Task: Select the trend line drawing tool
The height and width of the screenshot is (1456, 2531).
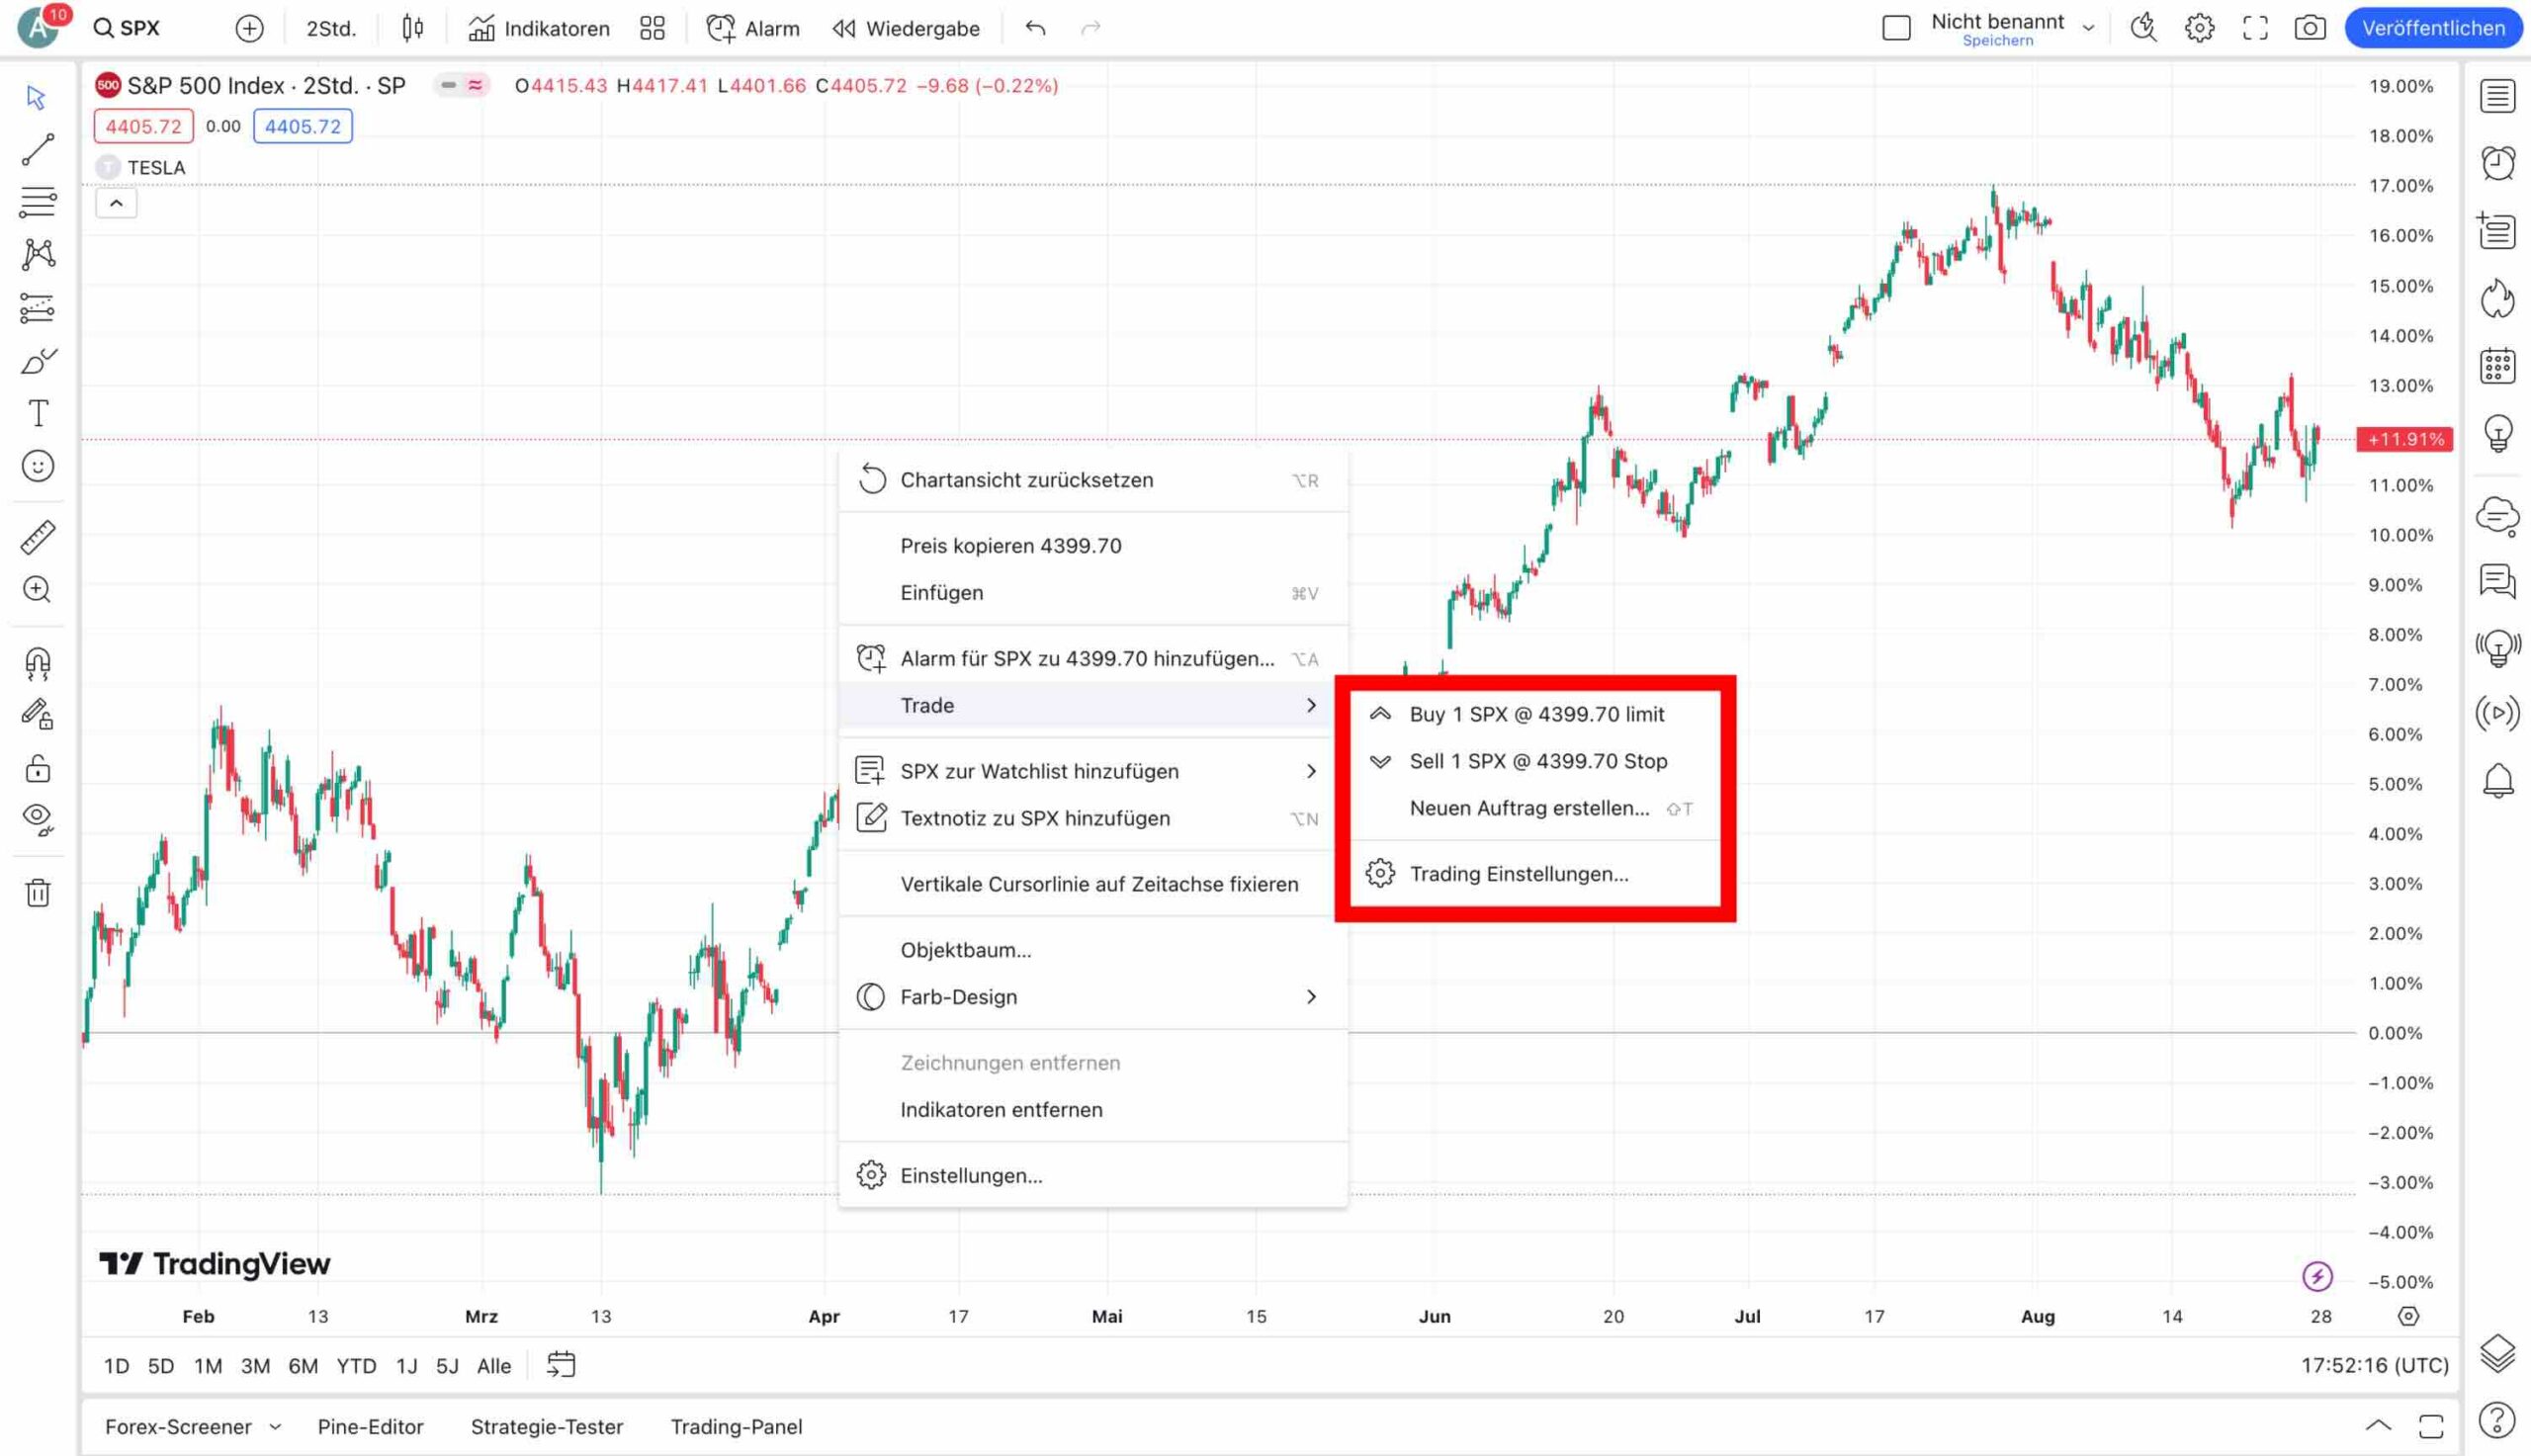Action: (37, 150)
